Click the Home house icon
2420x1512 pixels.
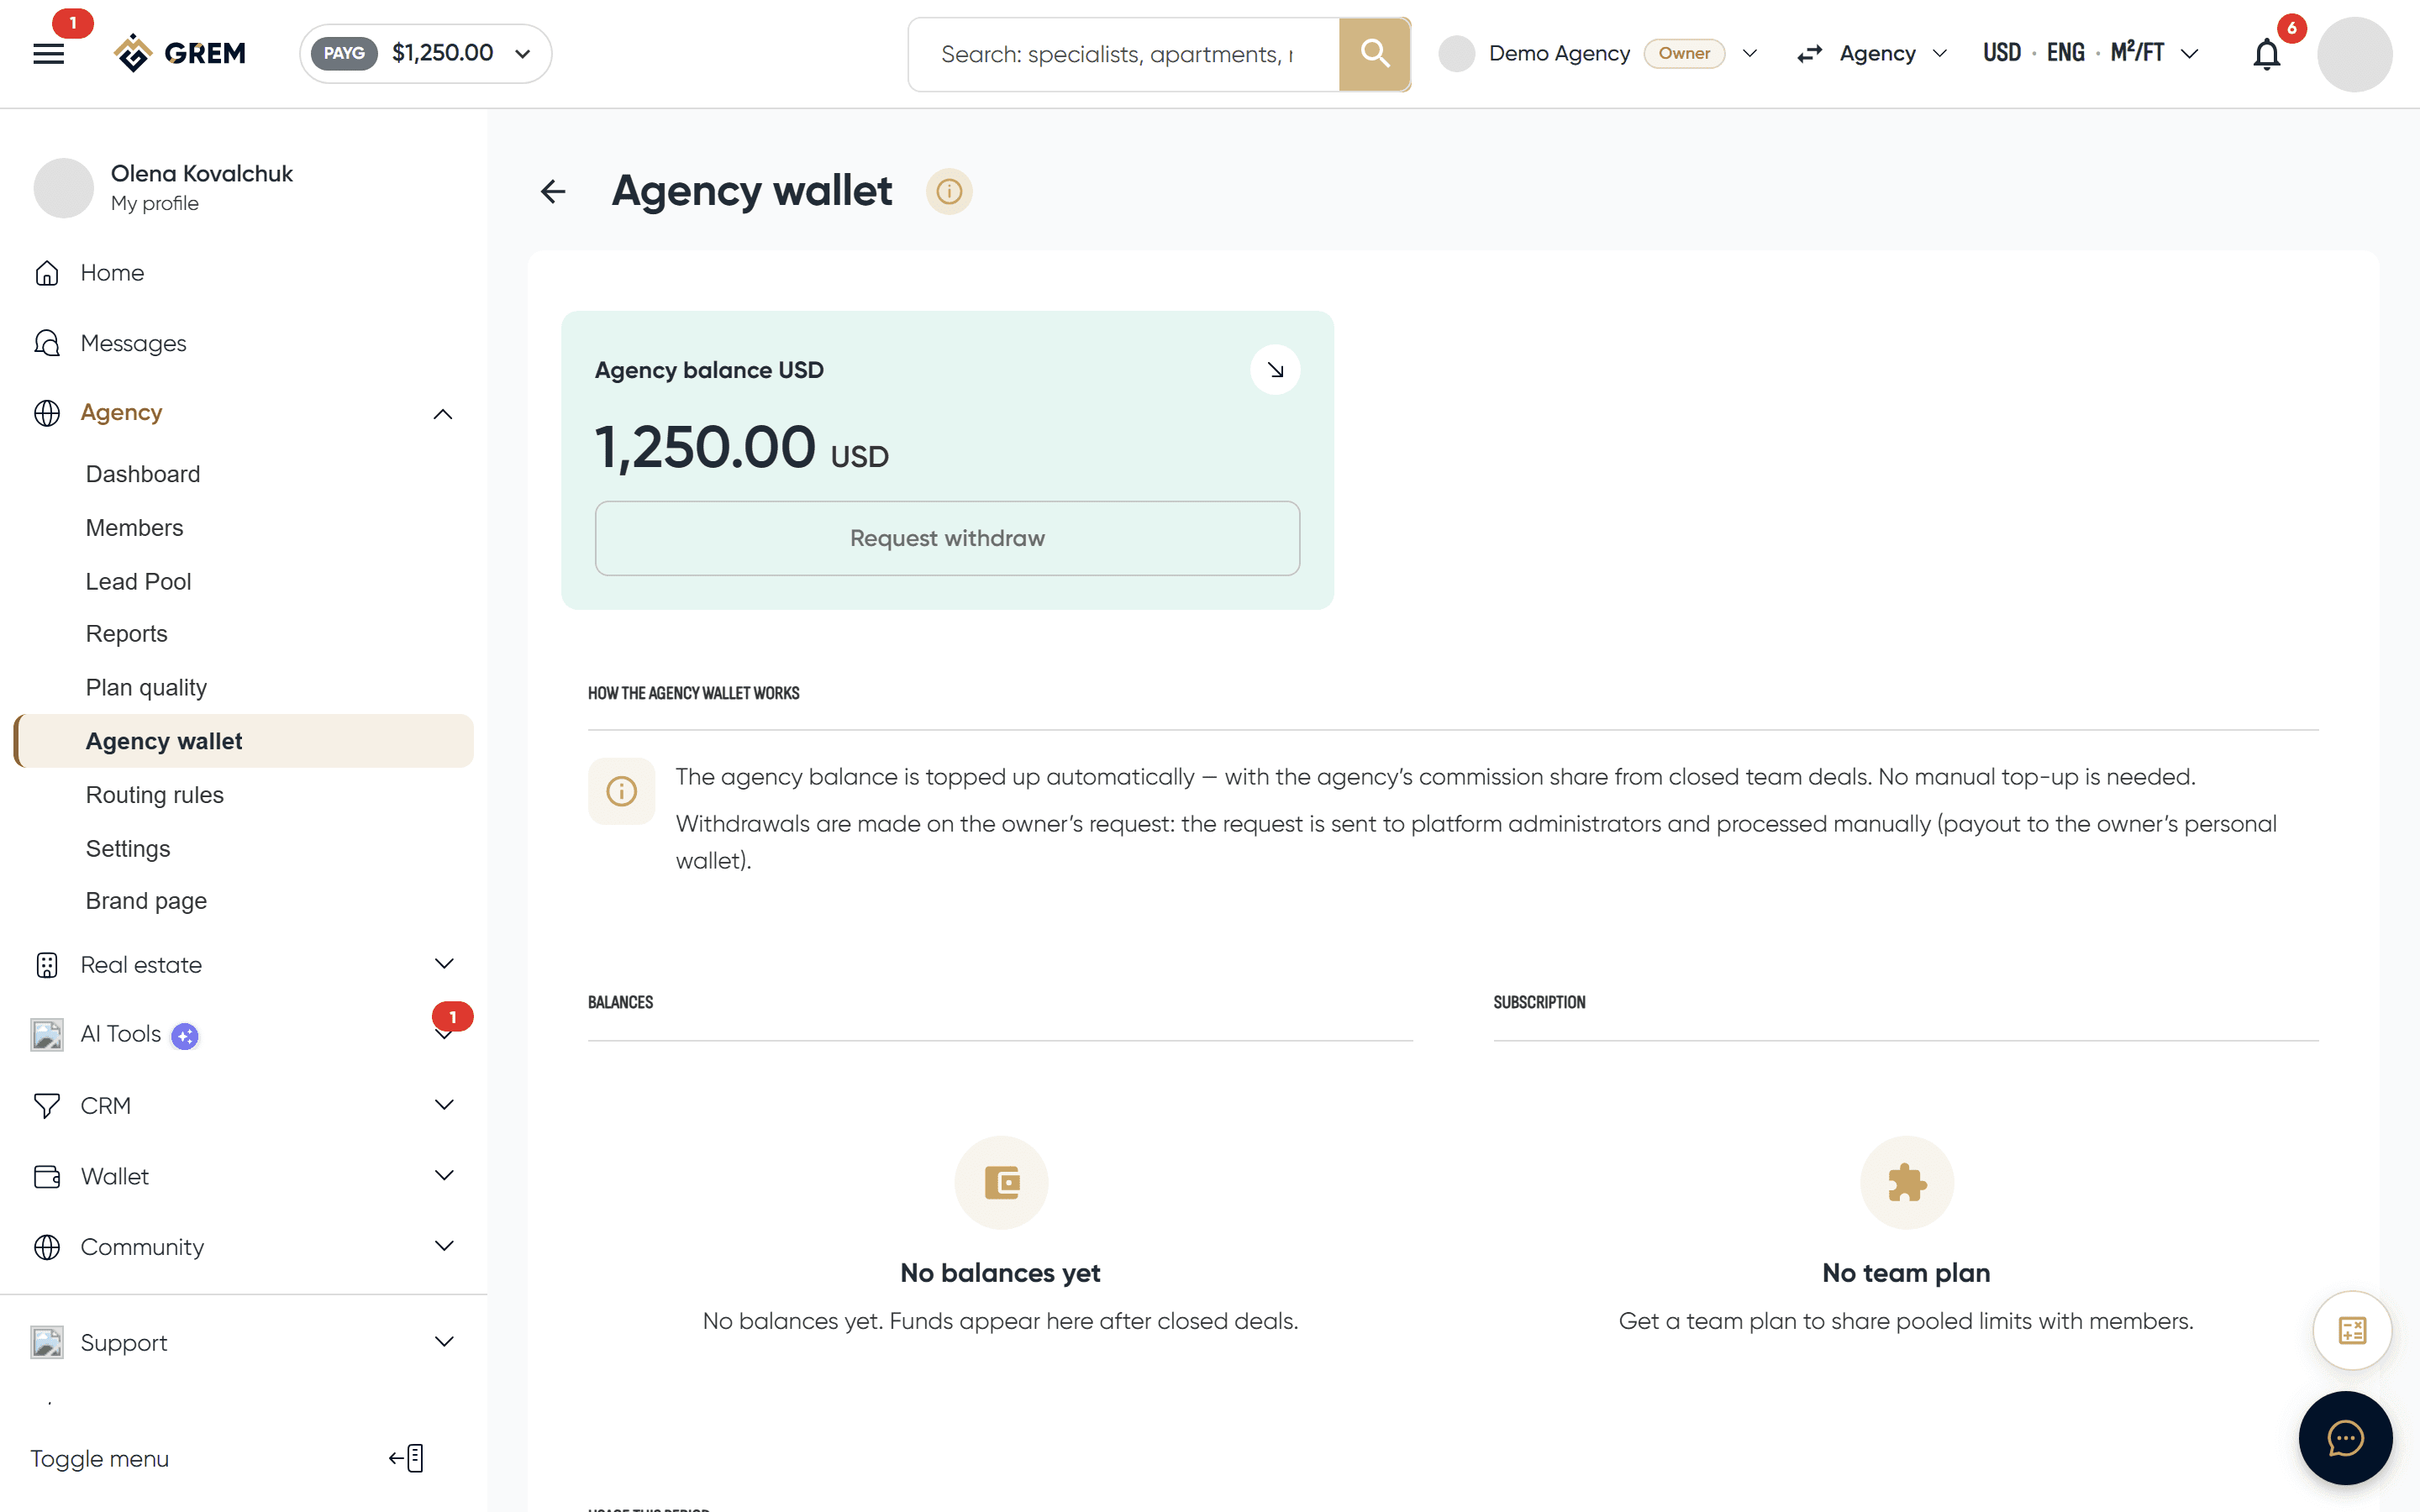47,273
